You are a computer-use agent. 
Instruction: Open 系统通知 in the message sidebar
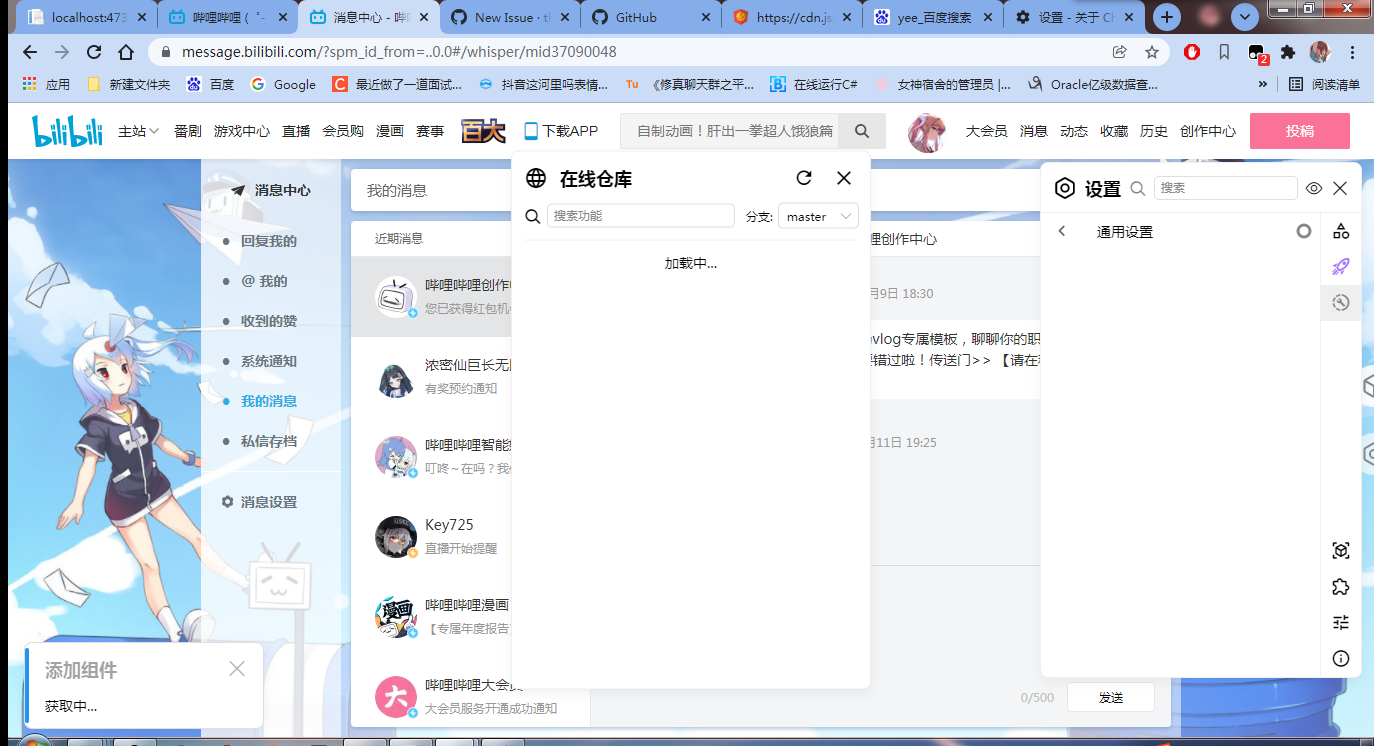268,361
